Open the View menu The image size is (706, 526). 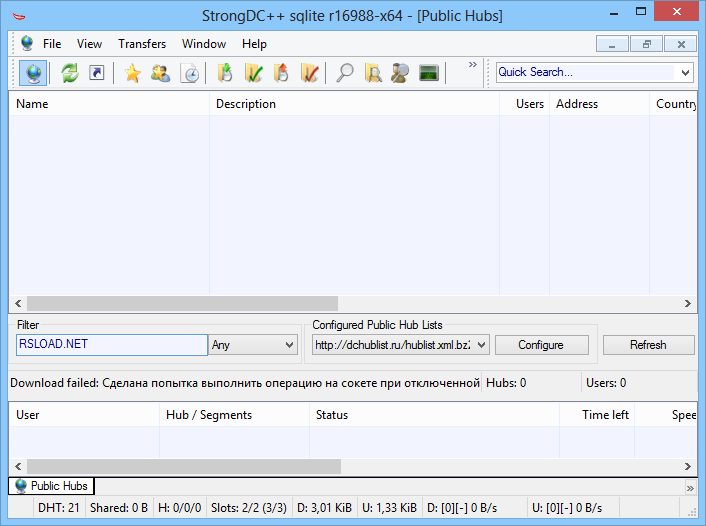(x=89, y=44)
